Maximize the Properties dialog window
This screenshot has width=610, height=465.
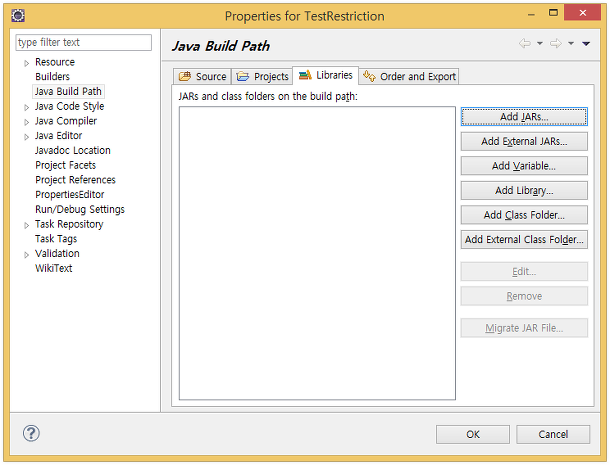(x=553, y=13)
